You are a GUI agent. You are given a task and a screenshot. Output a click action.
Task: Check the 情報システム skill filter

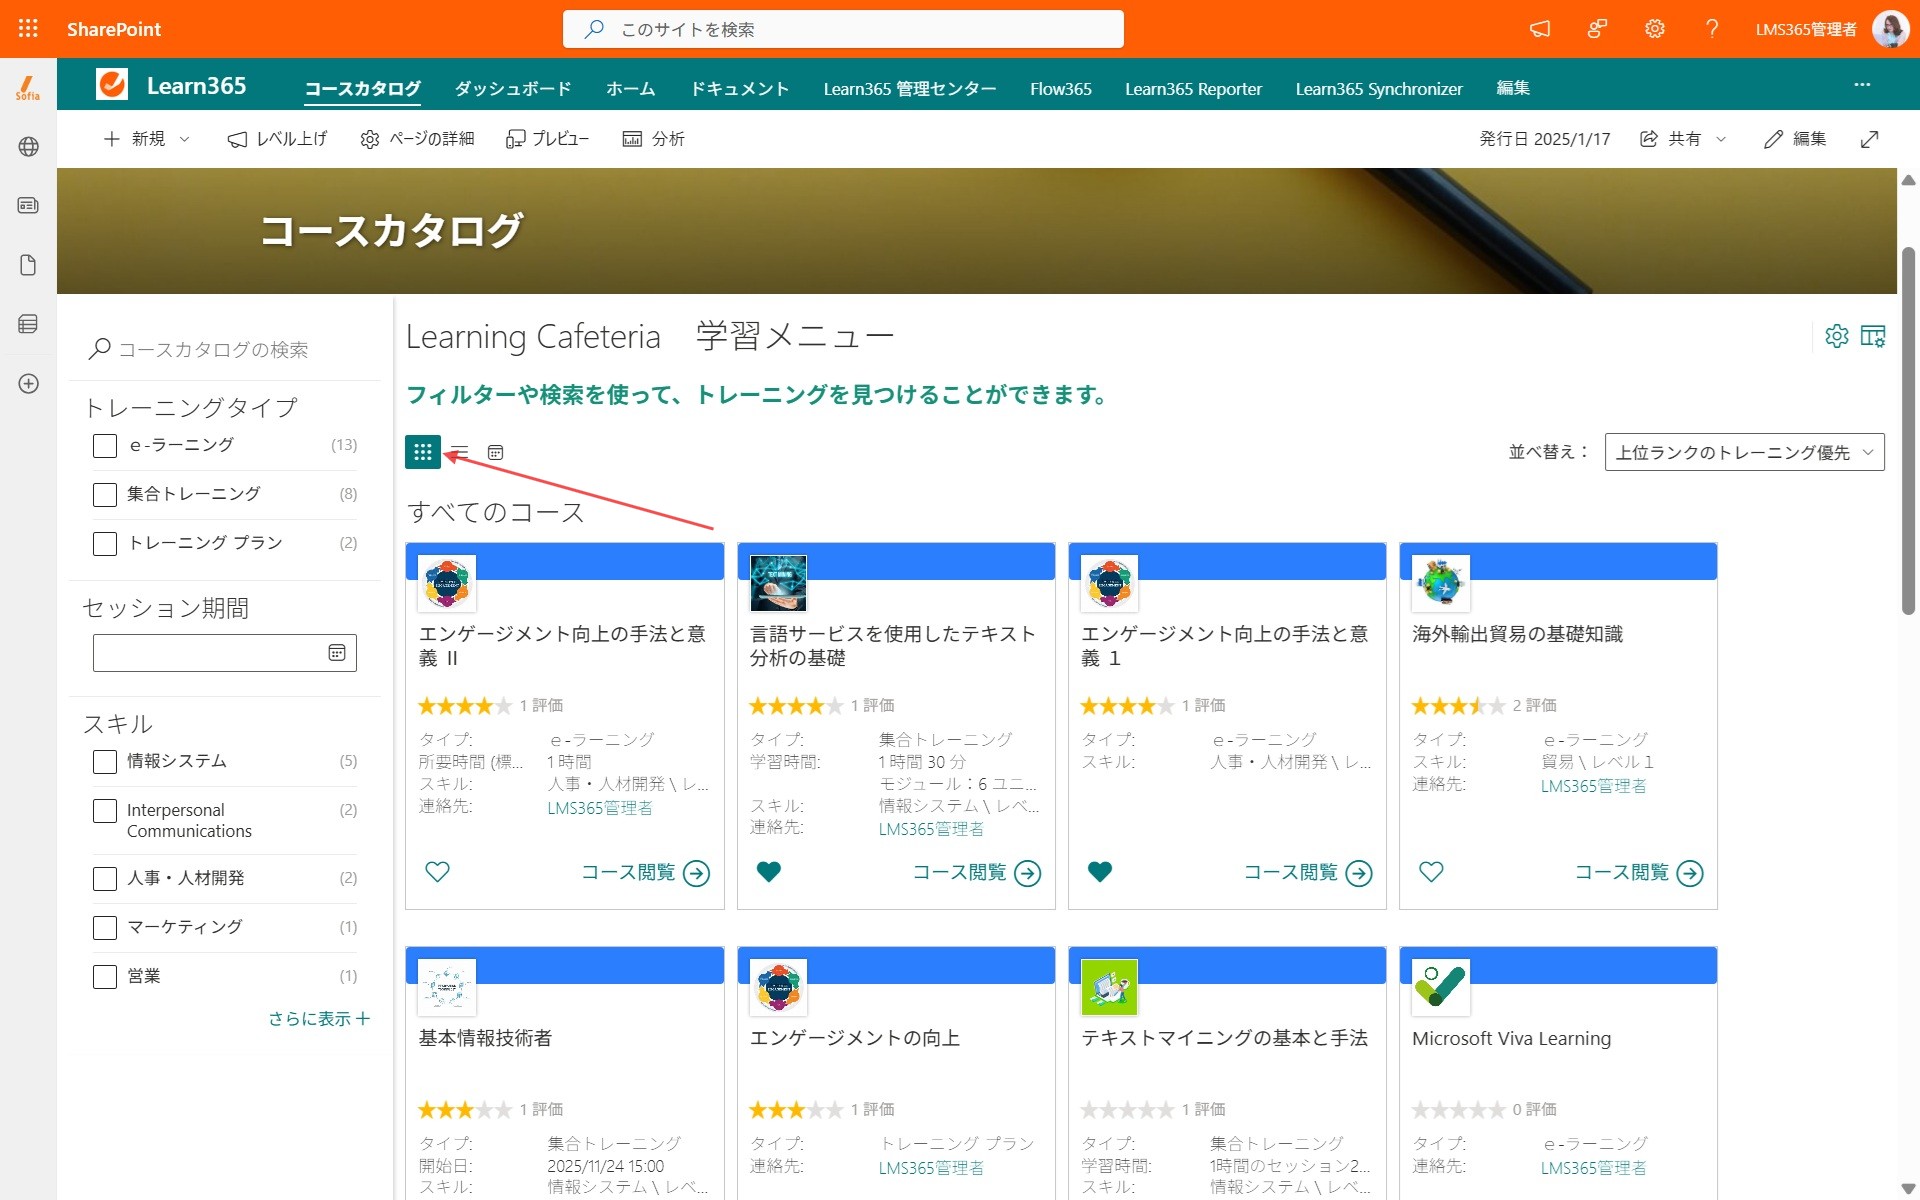pos(105,762)
